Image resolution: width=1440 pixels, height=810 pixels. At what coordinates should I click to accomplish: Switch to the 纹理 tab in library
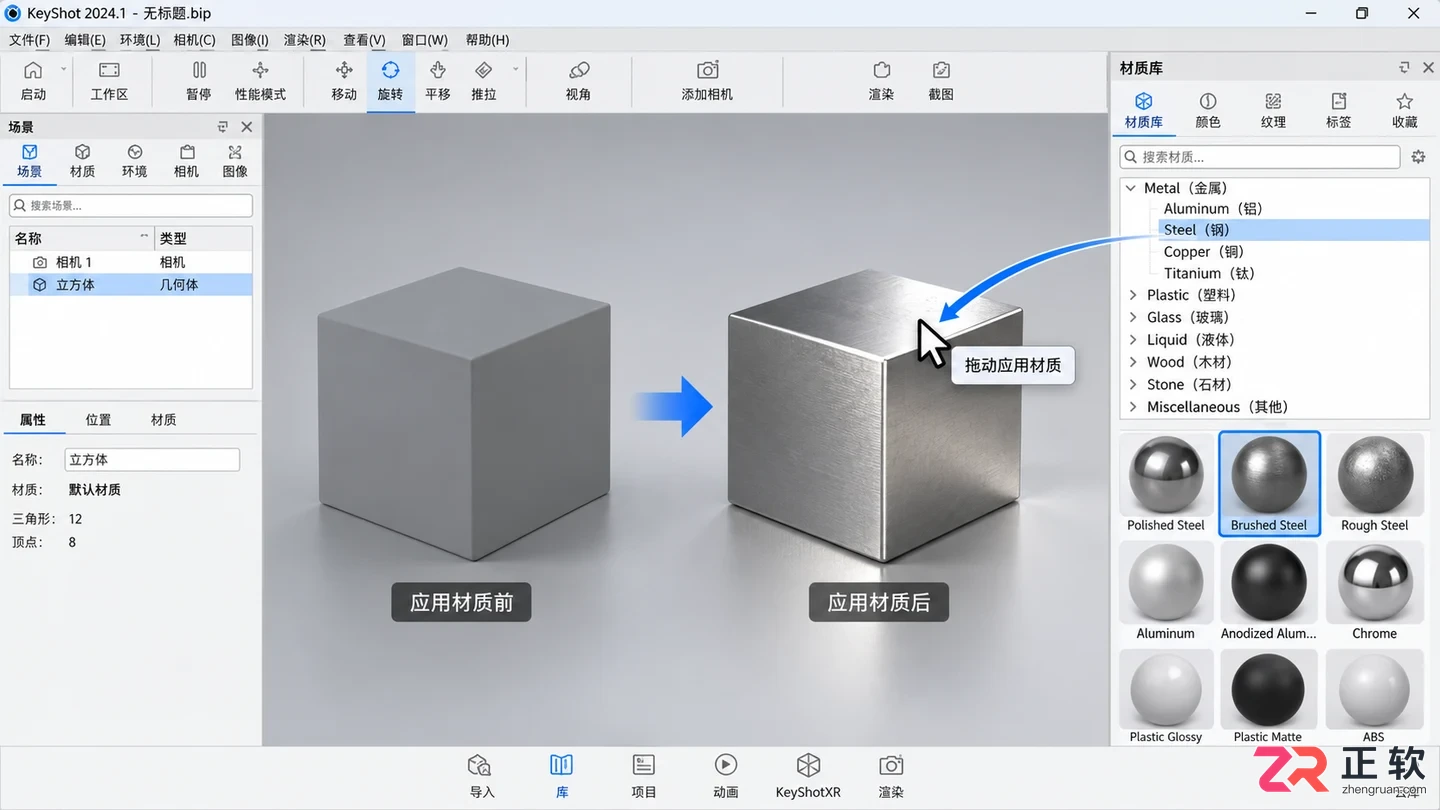point(1273,111)
